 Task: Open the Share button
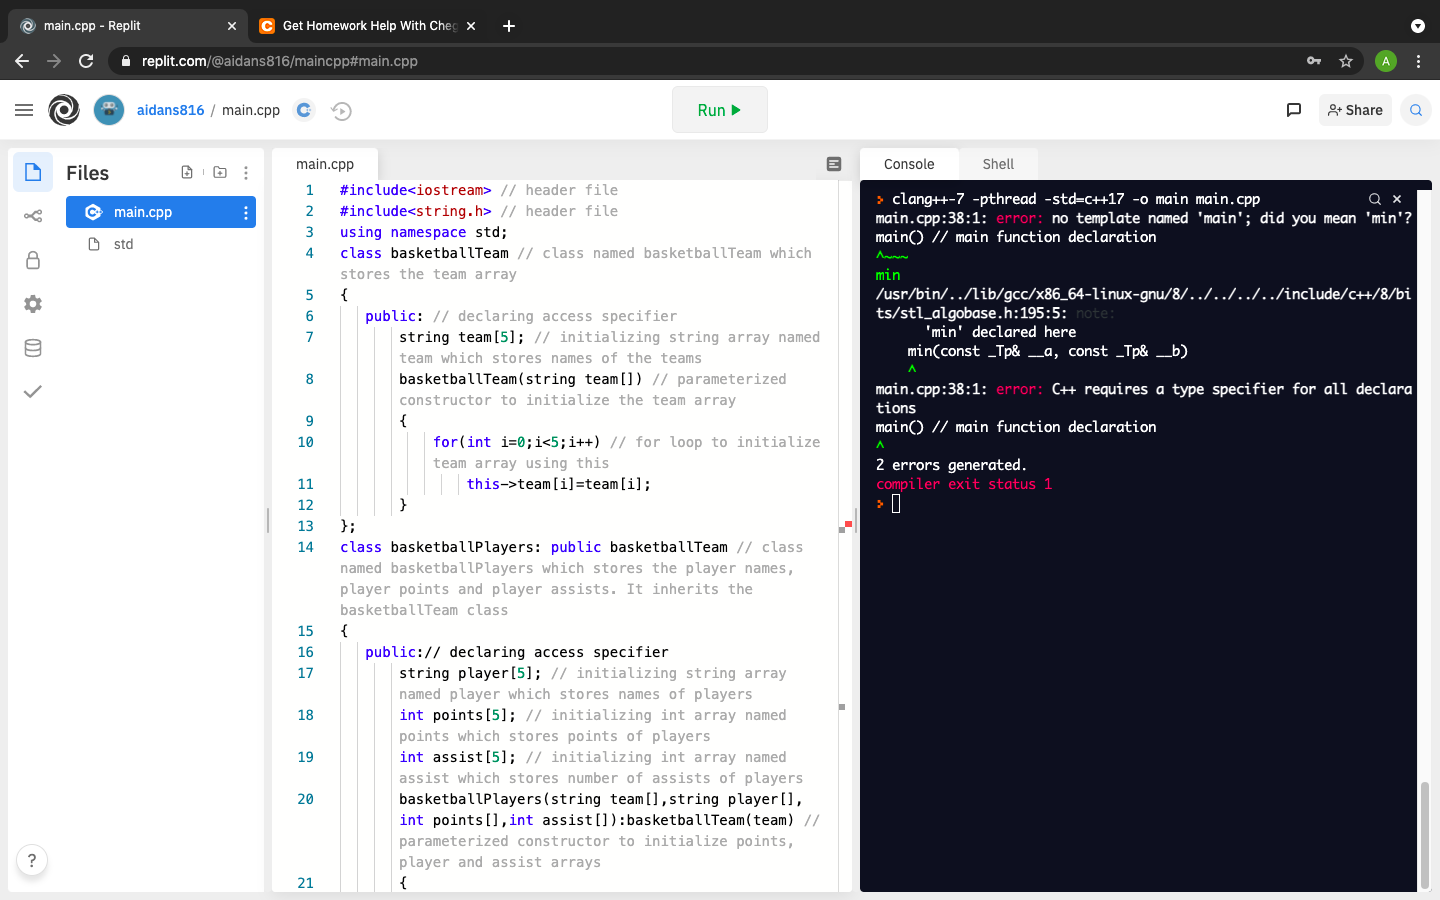pos(1355,110)
